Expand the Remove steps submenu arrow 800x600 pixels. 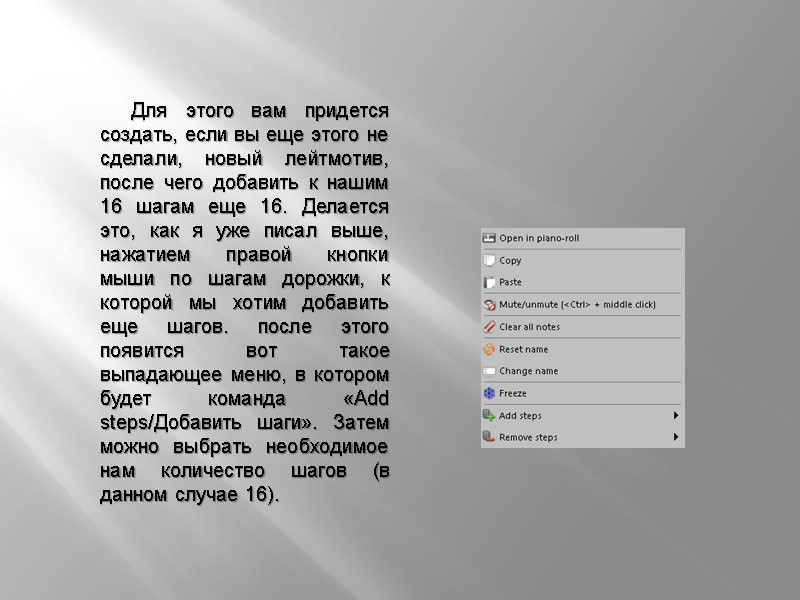pyautogui.click(x=675, y=437)
